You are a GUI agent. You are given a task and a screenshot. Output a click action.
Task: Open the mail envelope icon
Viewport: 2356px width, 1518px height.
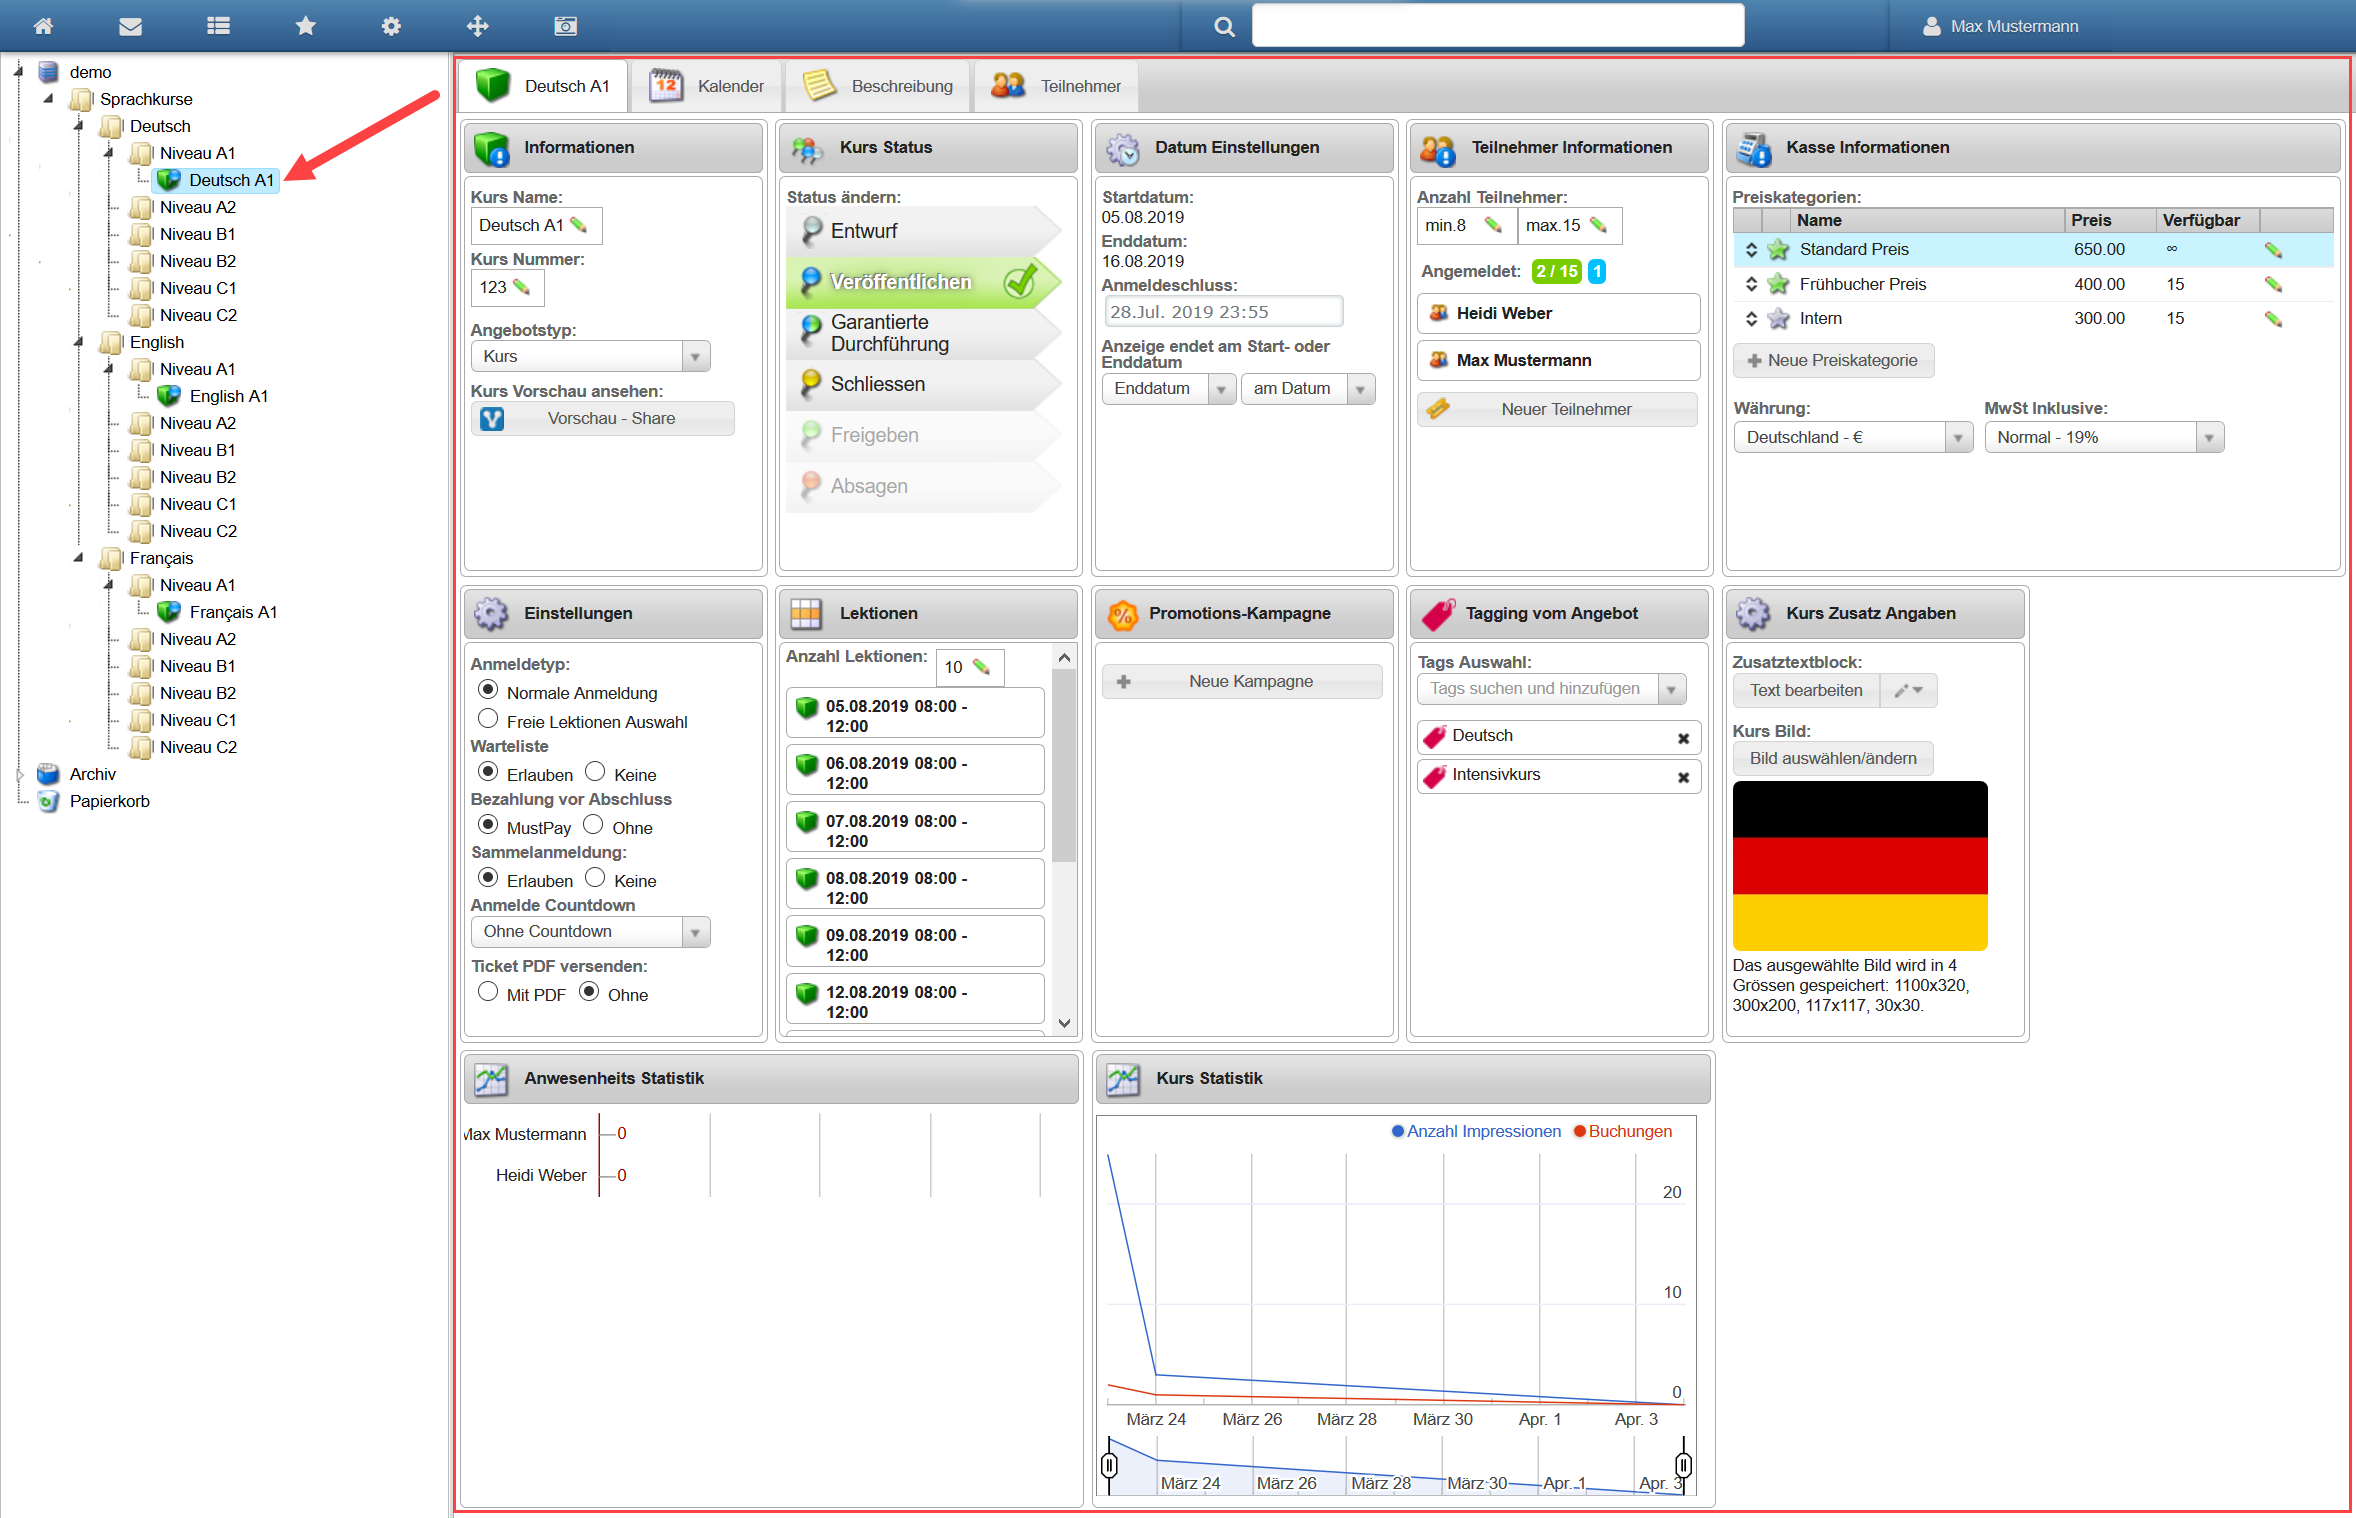tap(130, 26)
